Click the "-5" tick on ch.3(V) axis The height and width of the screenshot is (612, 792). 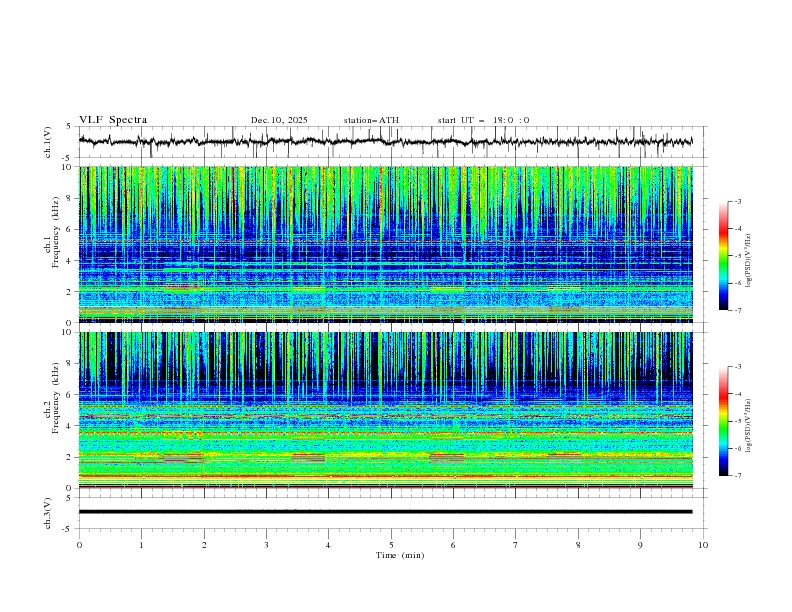68,529
